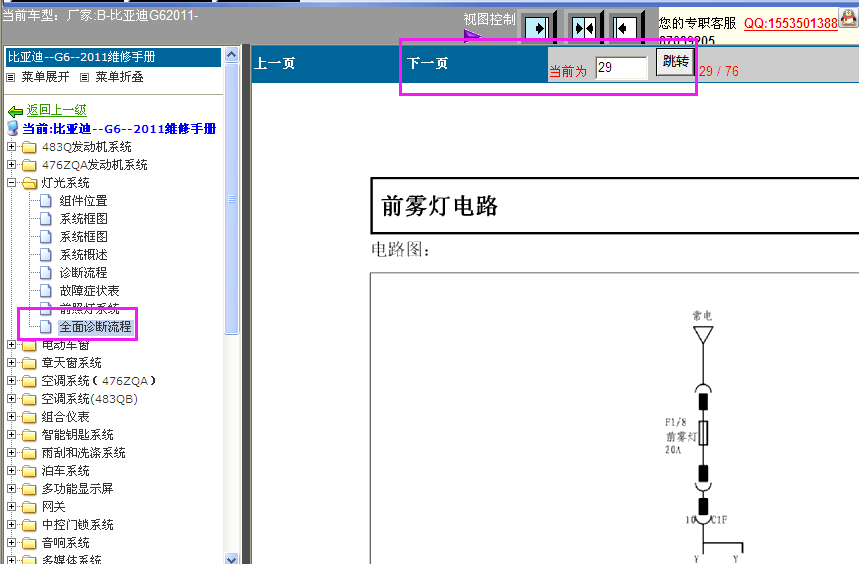Expand the 中控门锁系统 tree node
Image resolution: width=859 pixels, height=564 pixels.
click(x=12, y=525)
